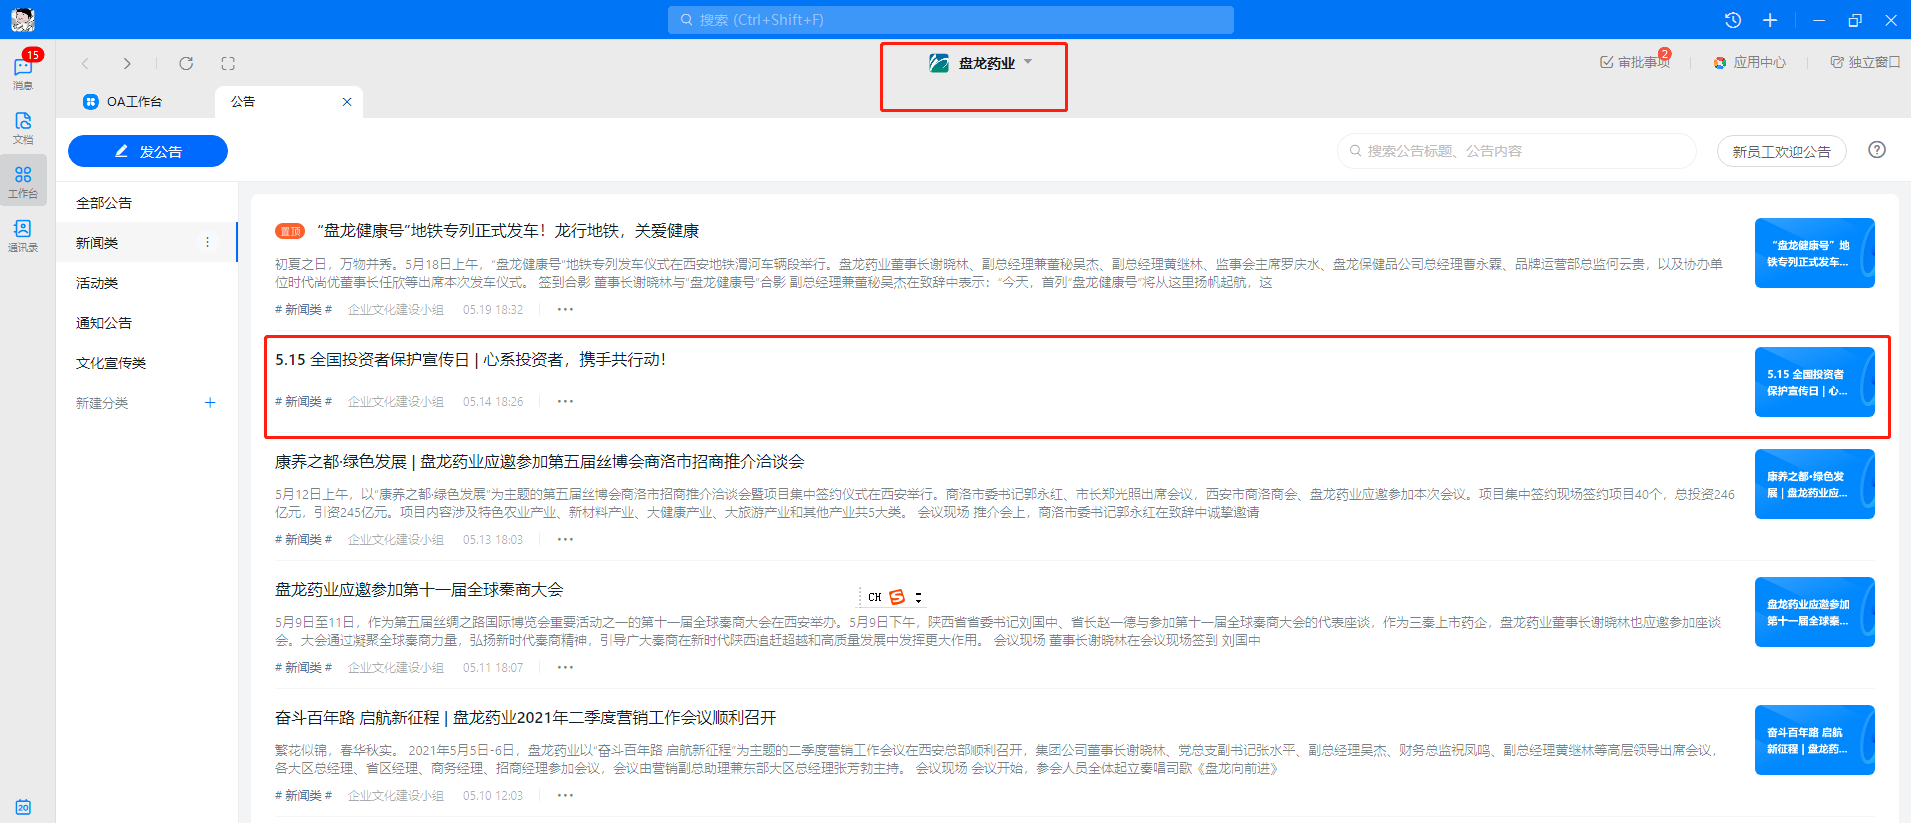Open the Contacts icon in sidebar
Image resolution: width=1911 pixels, height=823 pixels.
click(x=23, y=234)
